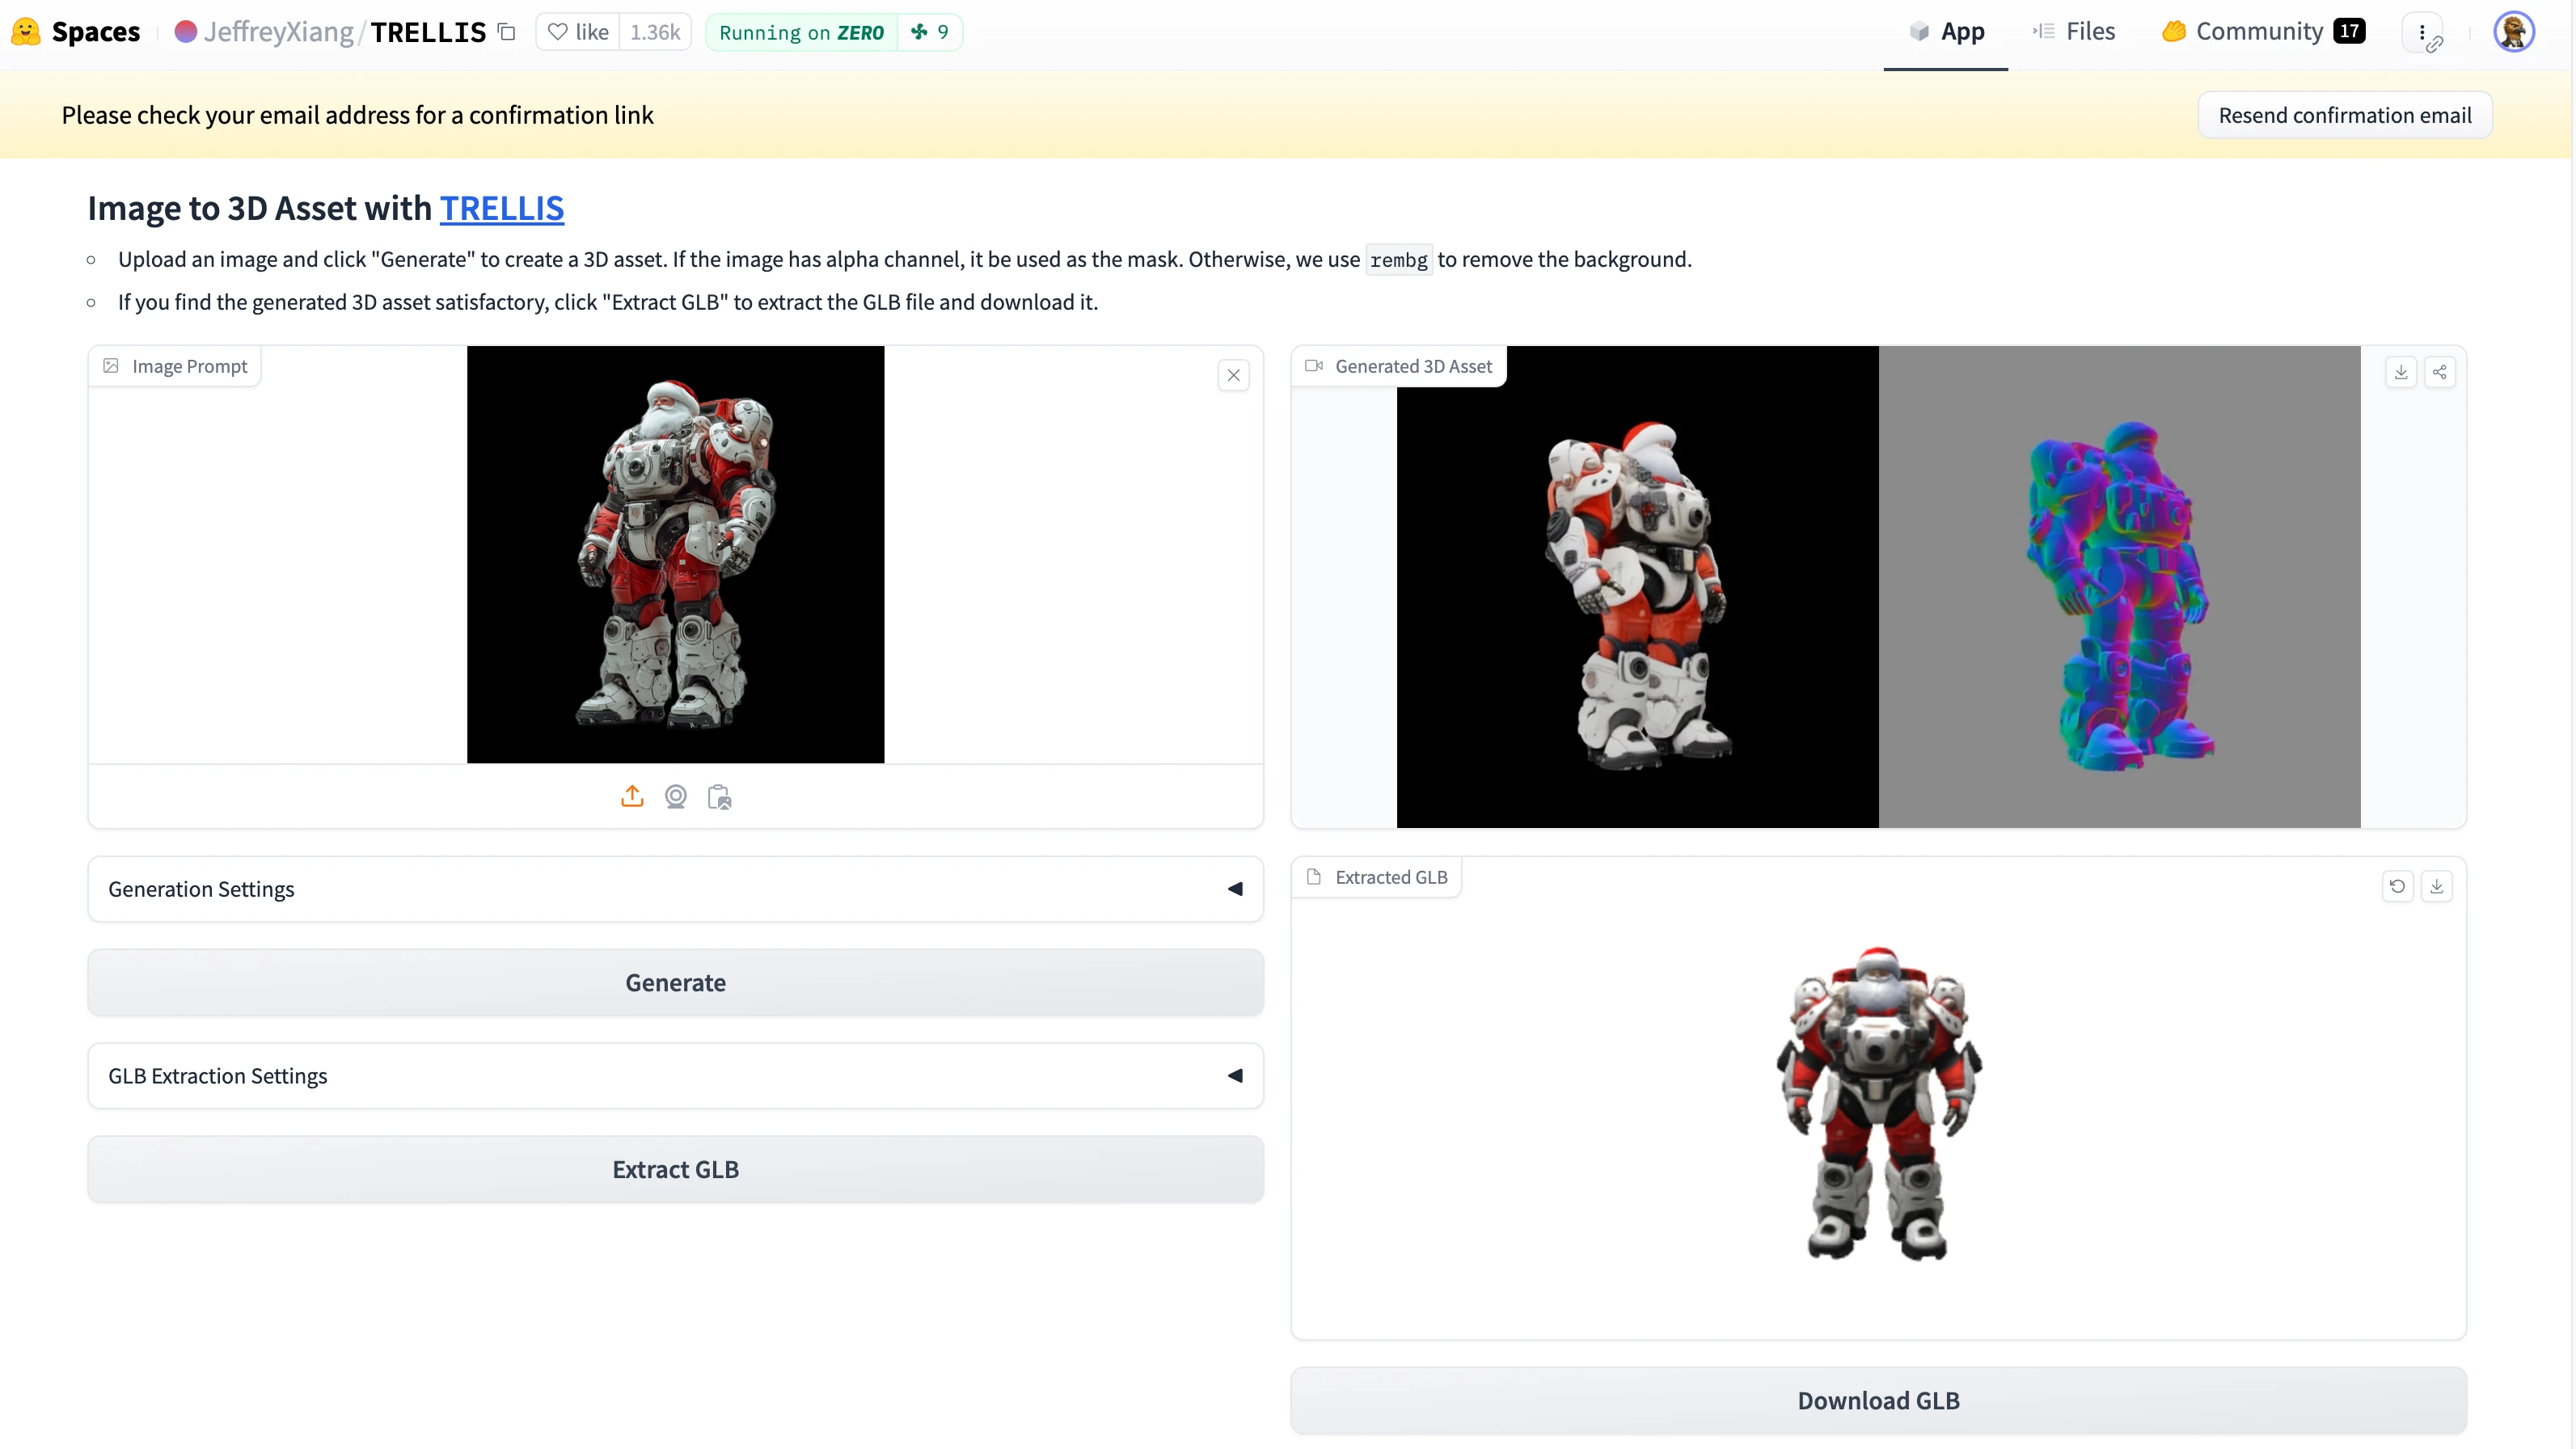Click the Image Prompt label icon
Viewport: 2576px width, 1449px height.
(x=111, y=366)
